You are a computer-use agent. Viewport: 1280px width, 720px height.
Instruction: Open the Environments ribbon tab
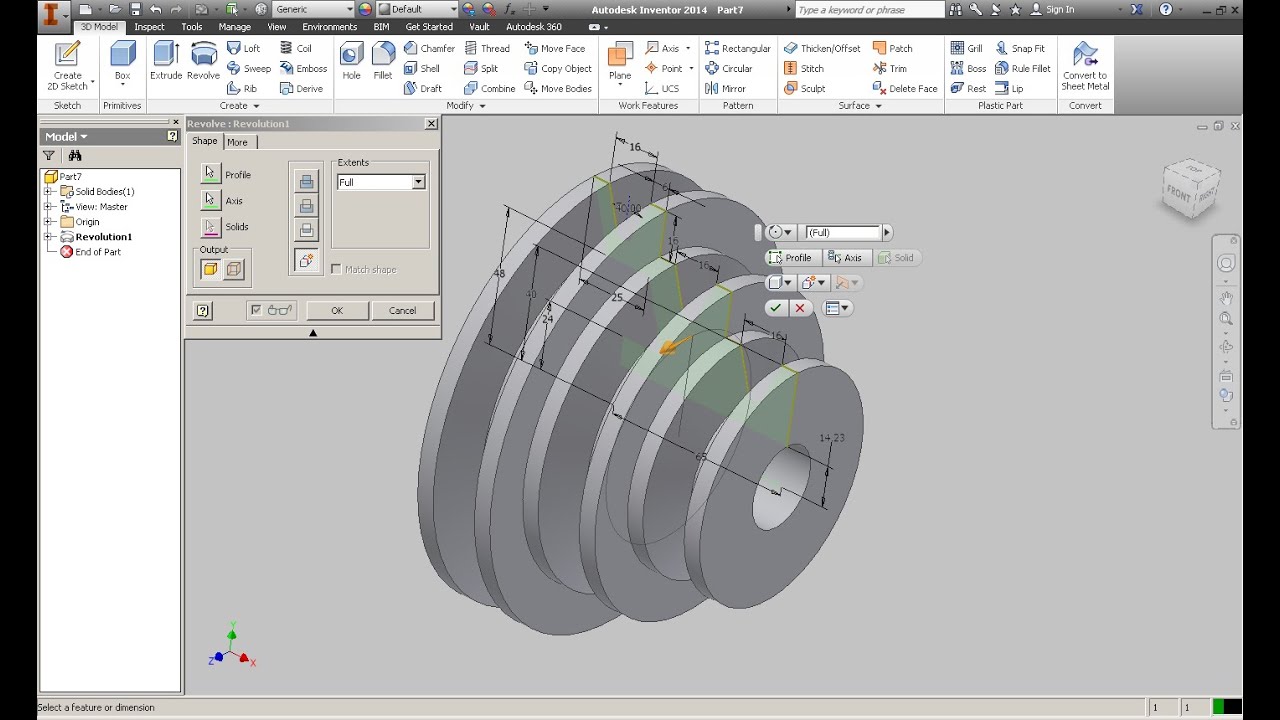pos(329,27)
